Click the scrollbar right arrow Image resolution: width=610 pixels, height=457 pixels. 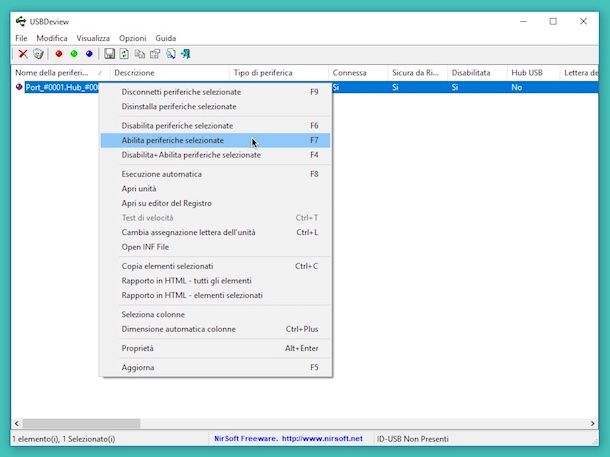click(592, 423)
